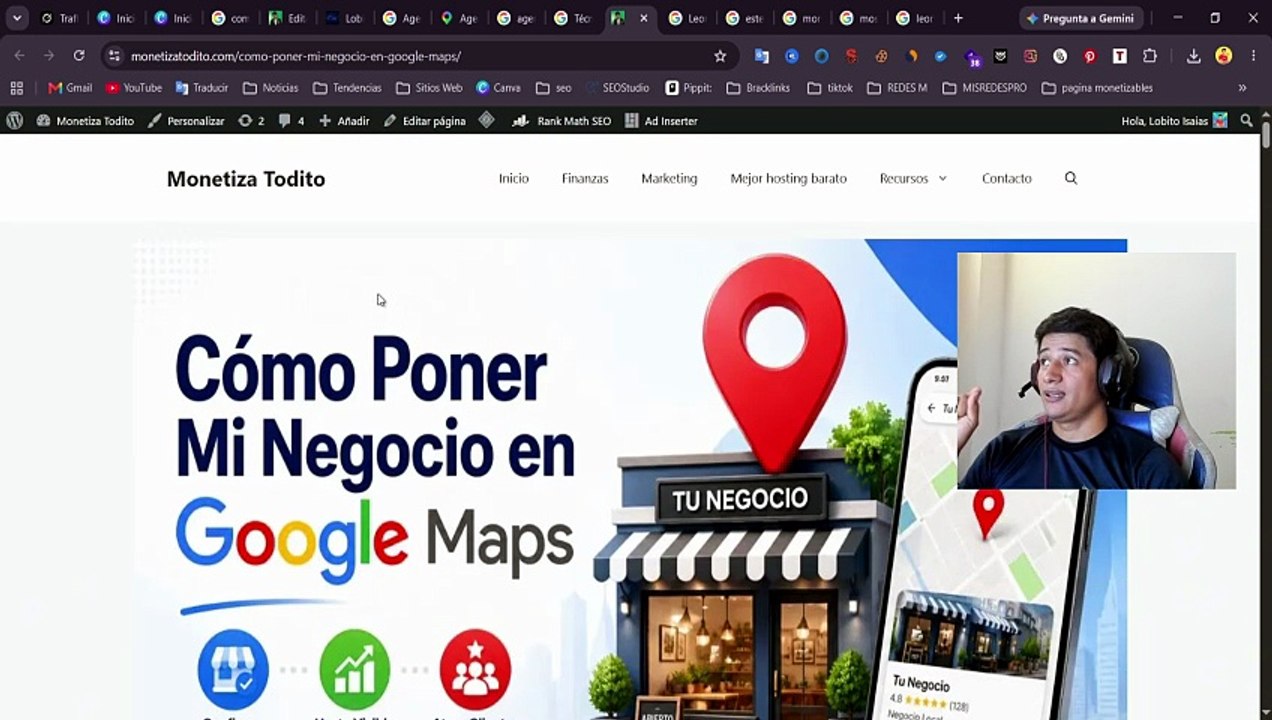Open Chrome downloads
This screenshot has width=1272, height=720.
(x=1193, y=56)
